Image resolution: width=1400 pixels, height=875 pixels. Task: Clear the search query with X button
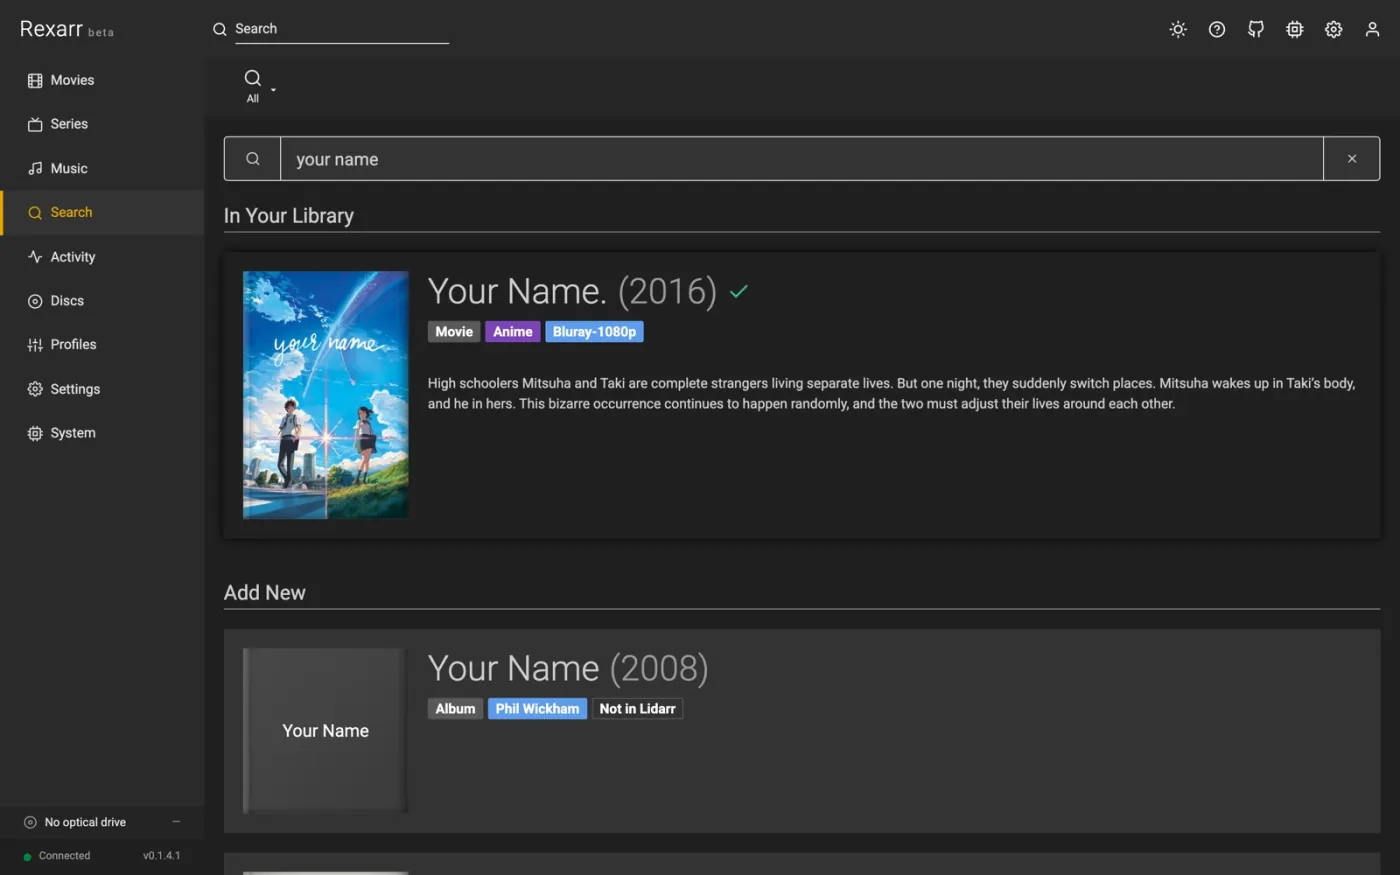point(1352,159)
